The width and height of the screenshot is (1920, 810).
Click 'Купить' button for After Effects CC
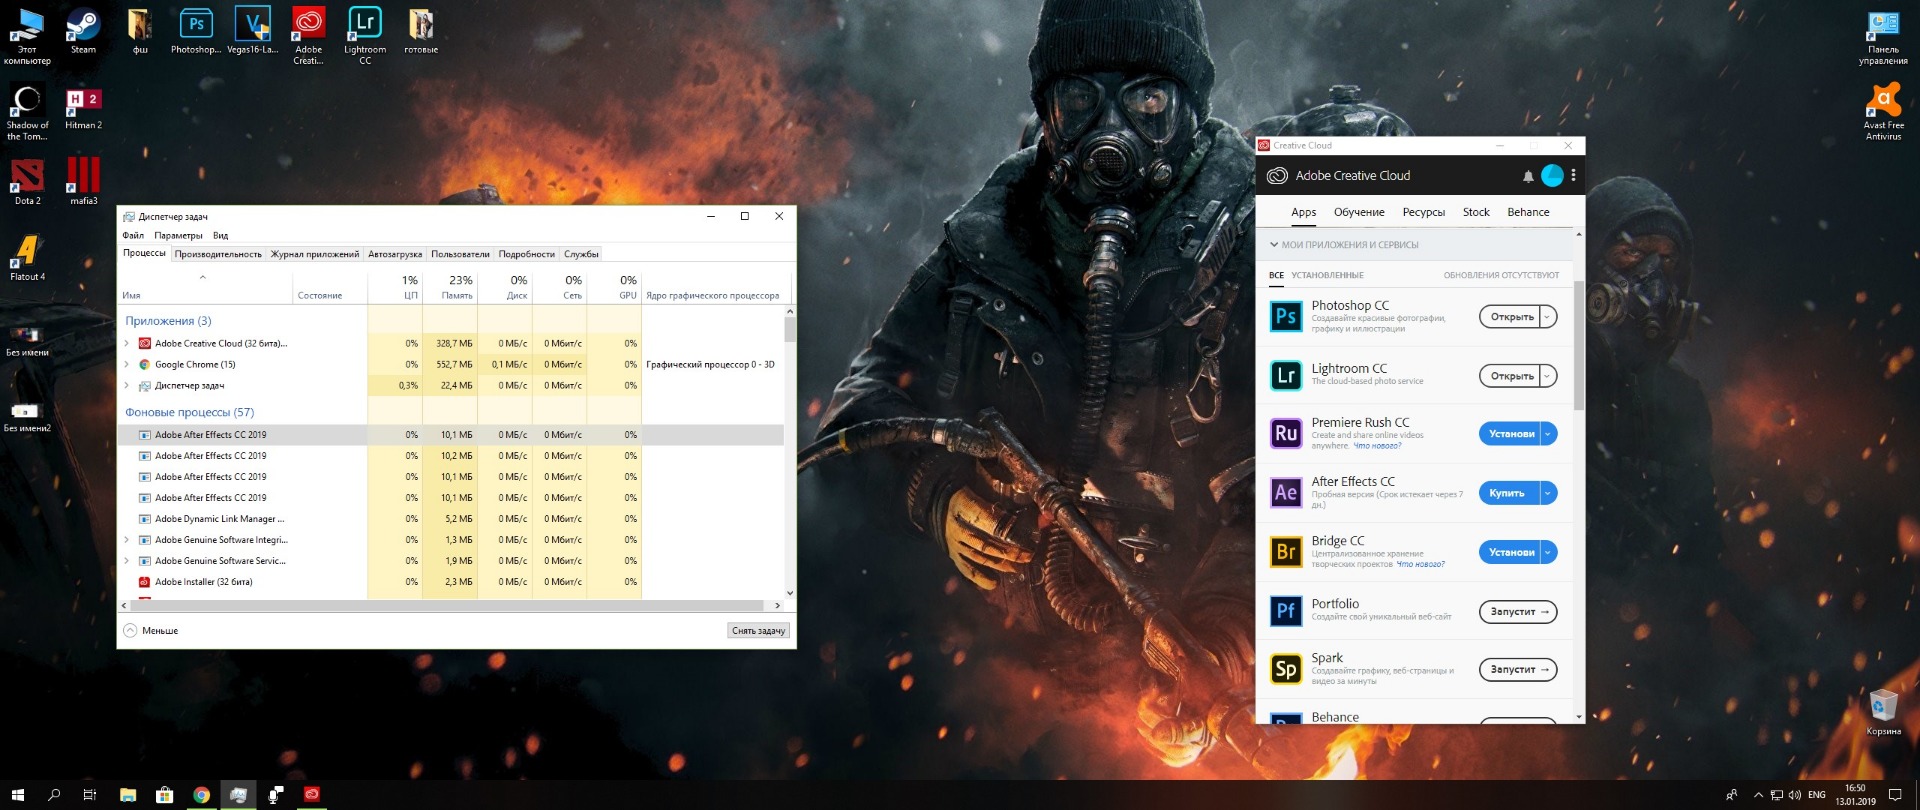point(1510,493)
